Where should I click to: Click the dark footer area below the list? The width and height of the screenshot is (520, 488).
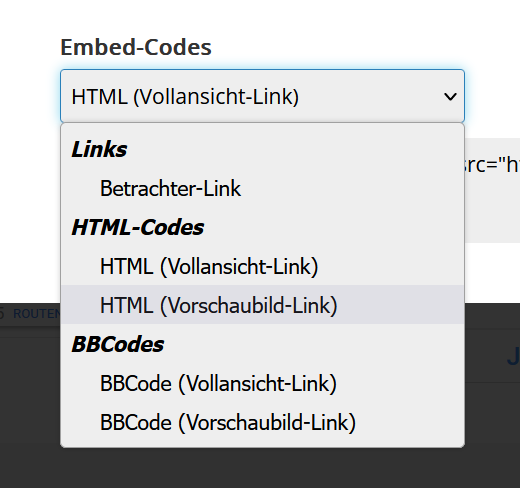tap(260, 468)
